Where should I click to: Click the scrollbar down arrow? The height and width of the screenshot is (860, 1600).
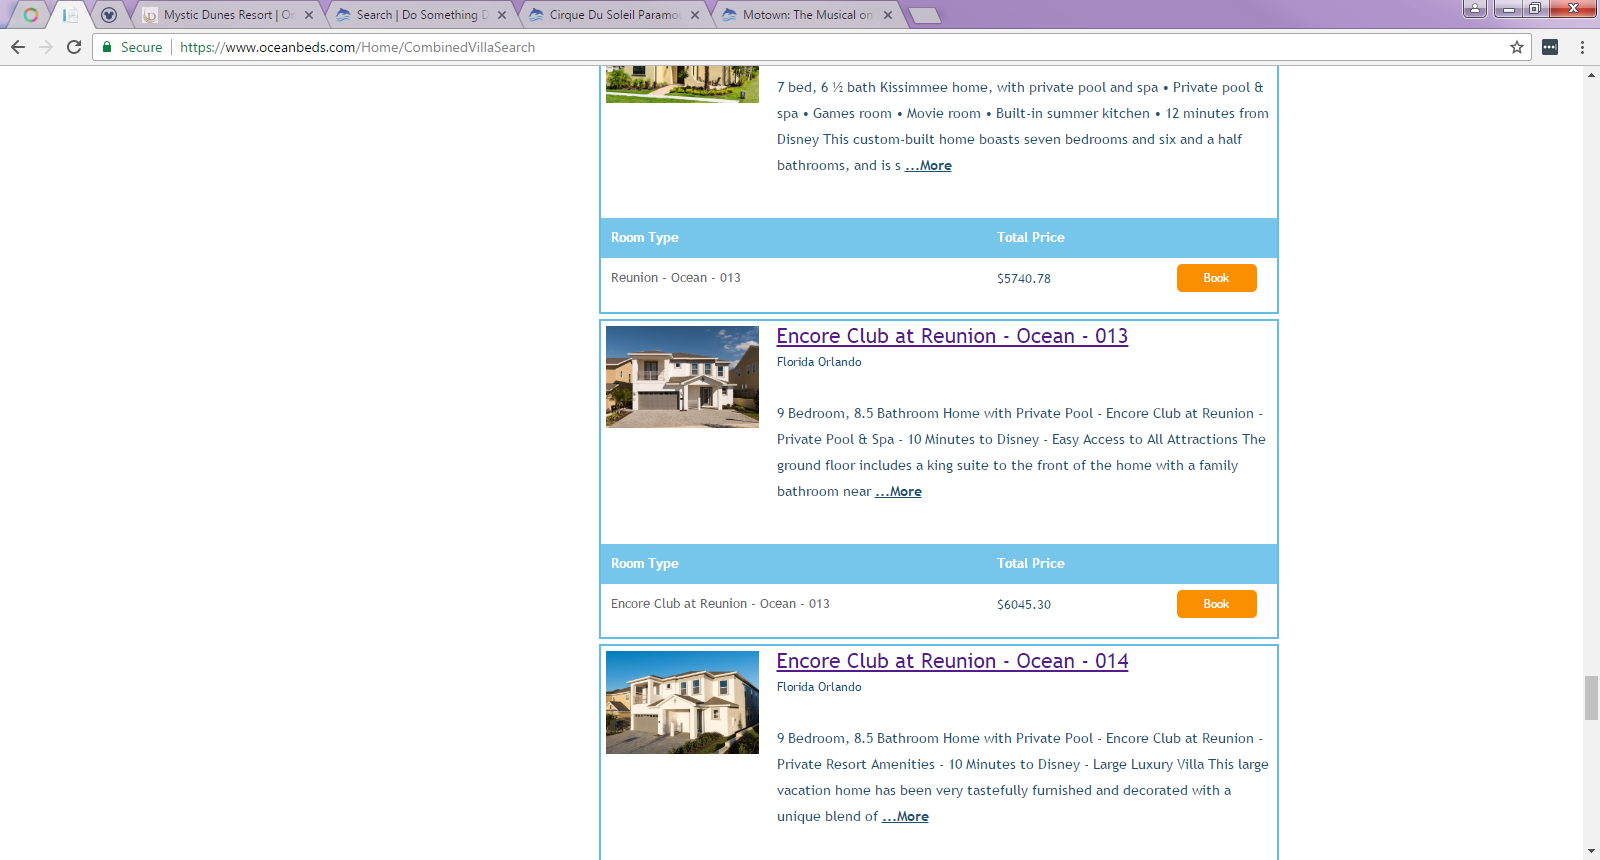[1591, 851]
